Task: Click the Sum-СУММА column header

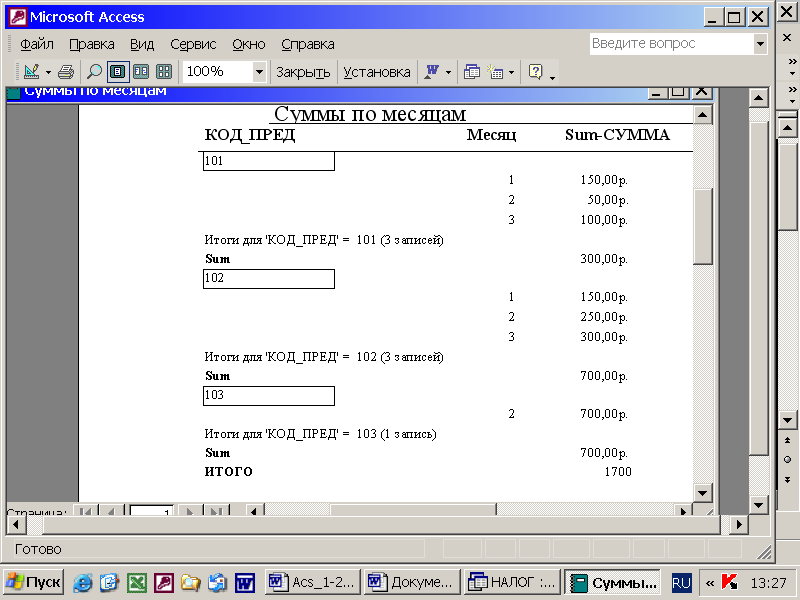Action: pyautogui.click(x=617, y=135)
